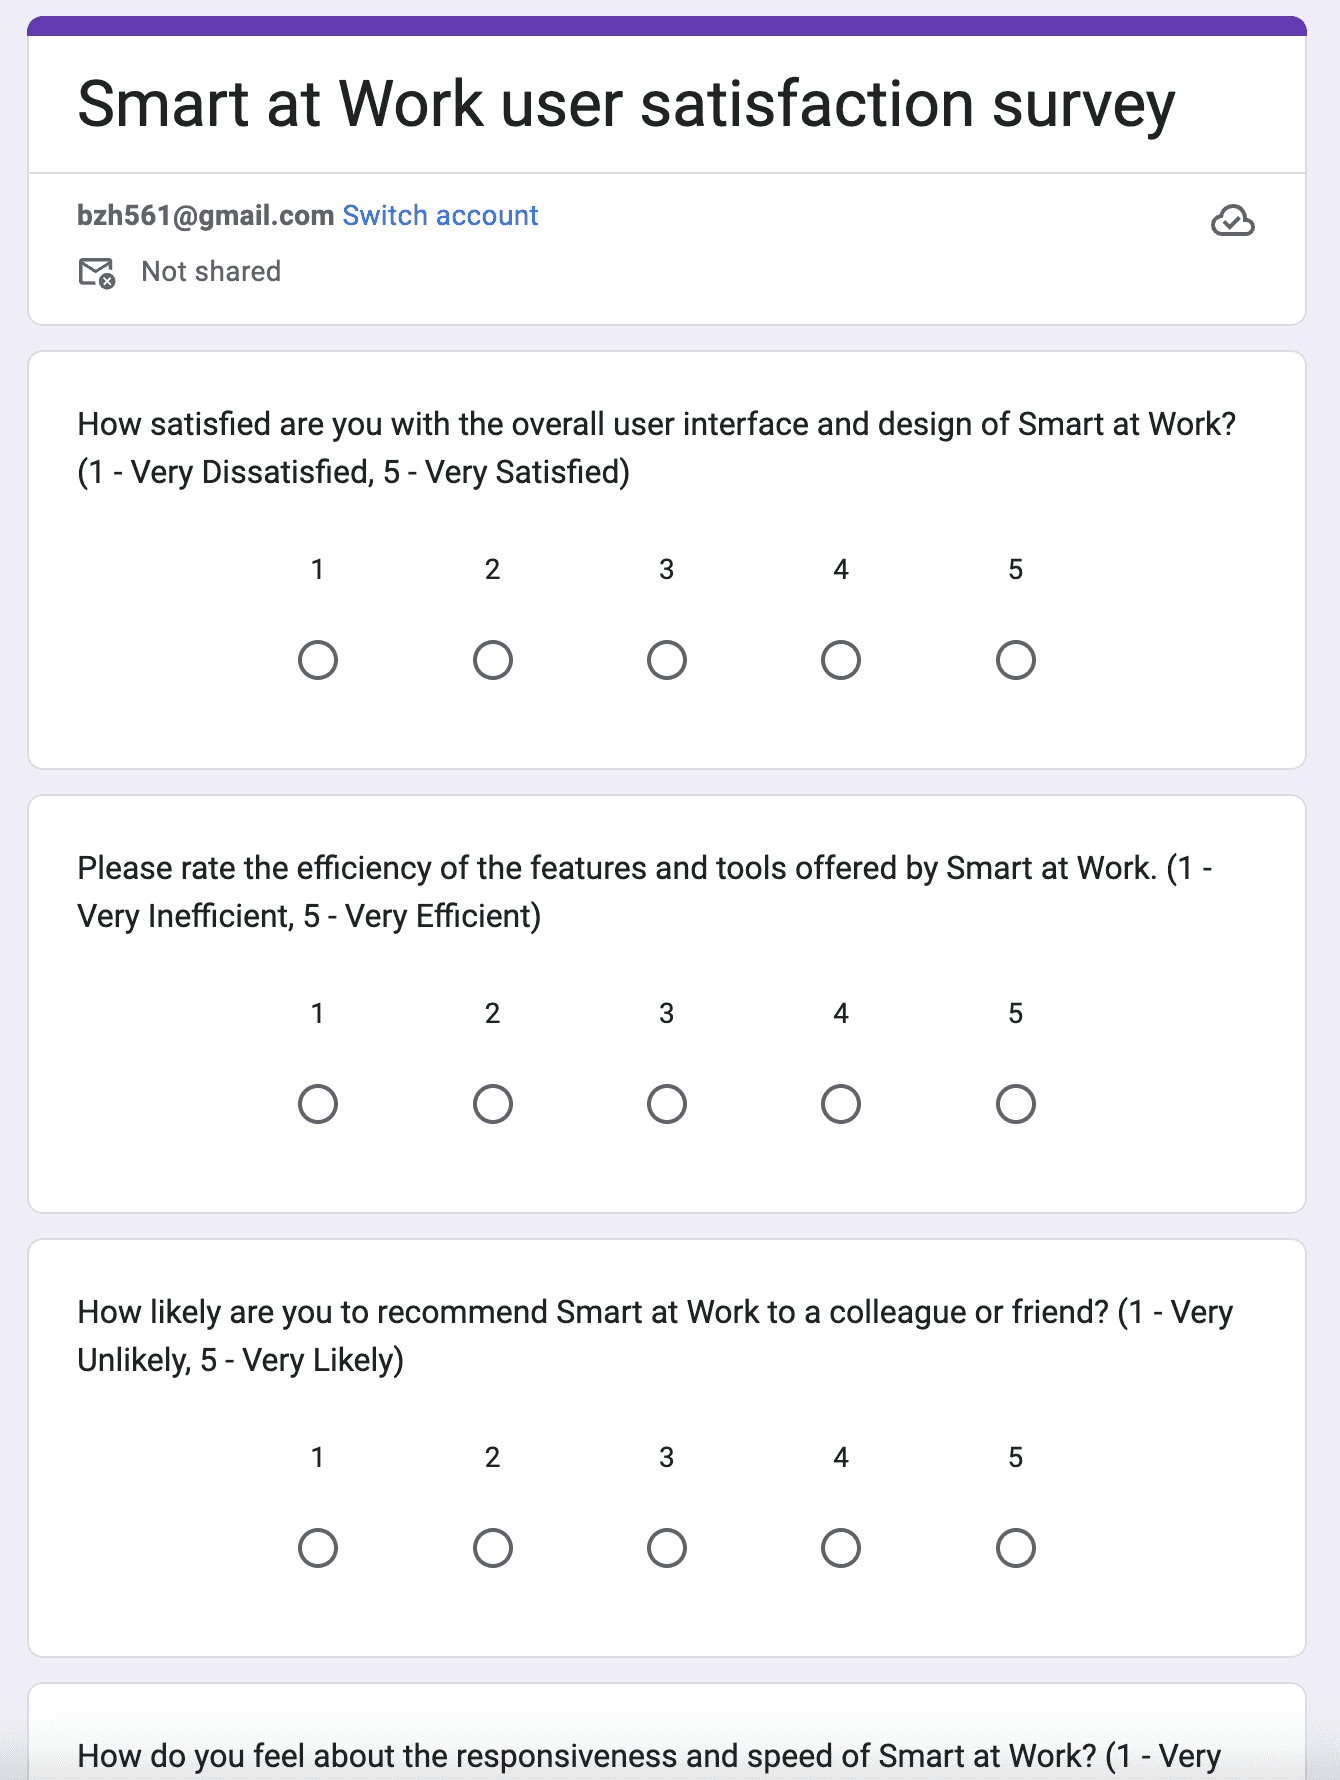Select rating 1 for interface design satisfaction

coord(318,660)
